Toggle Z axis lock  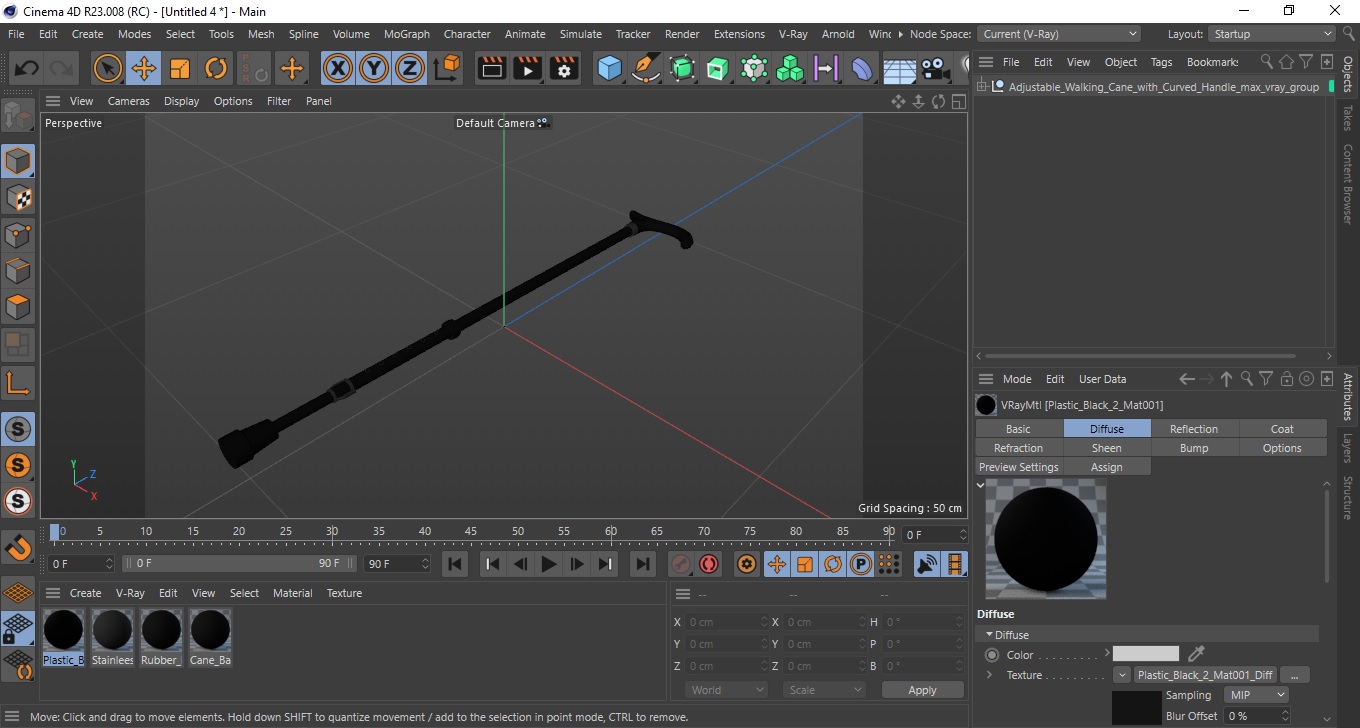pos(410,69)
